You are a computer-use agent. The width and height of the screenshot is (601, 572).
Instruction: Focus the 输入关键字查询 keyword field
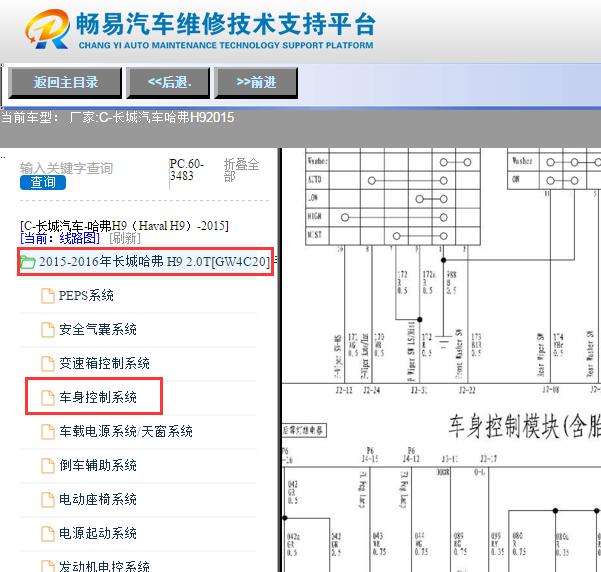[66, 168]
